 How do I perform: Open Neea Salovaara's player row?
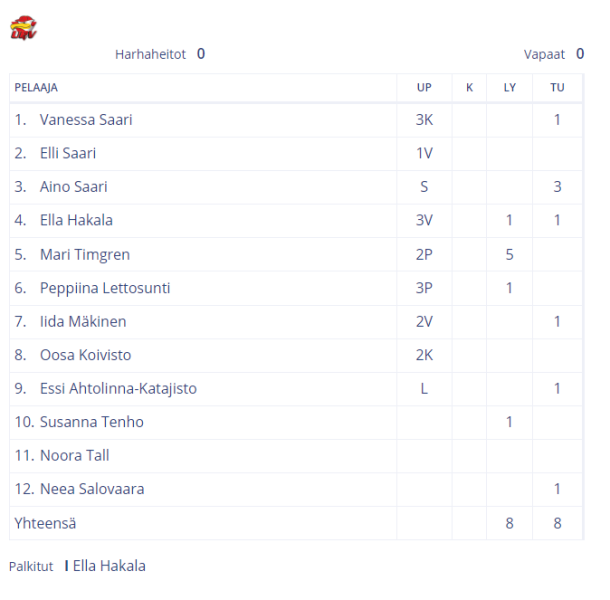(296, 489)
